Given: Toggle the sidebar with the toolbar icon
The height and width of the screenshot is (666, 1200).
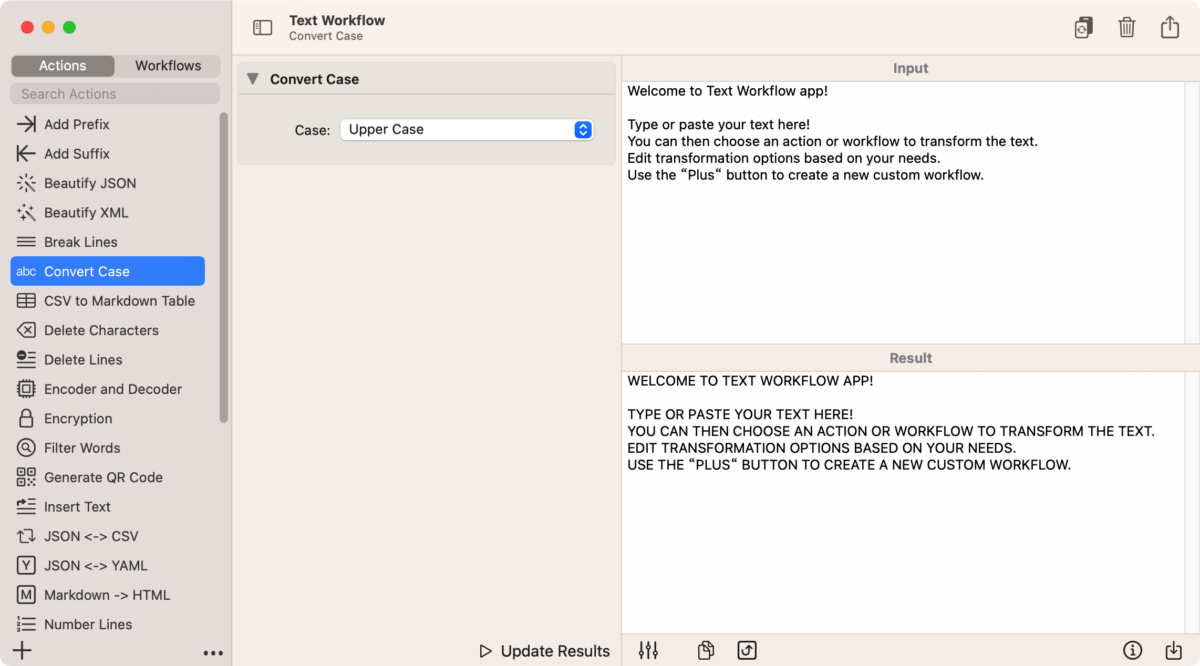Looking at the screenshot, I should (262, 28).
